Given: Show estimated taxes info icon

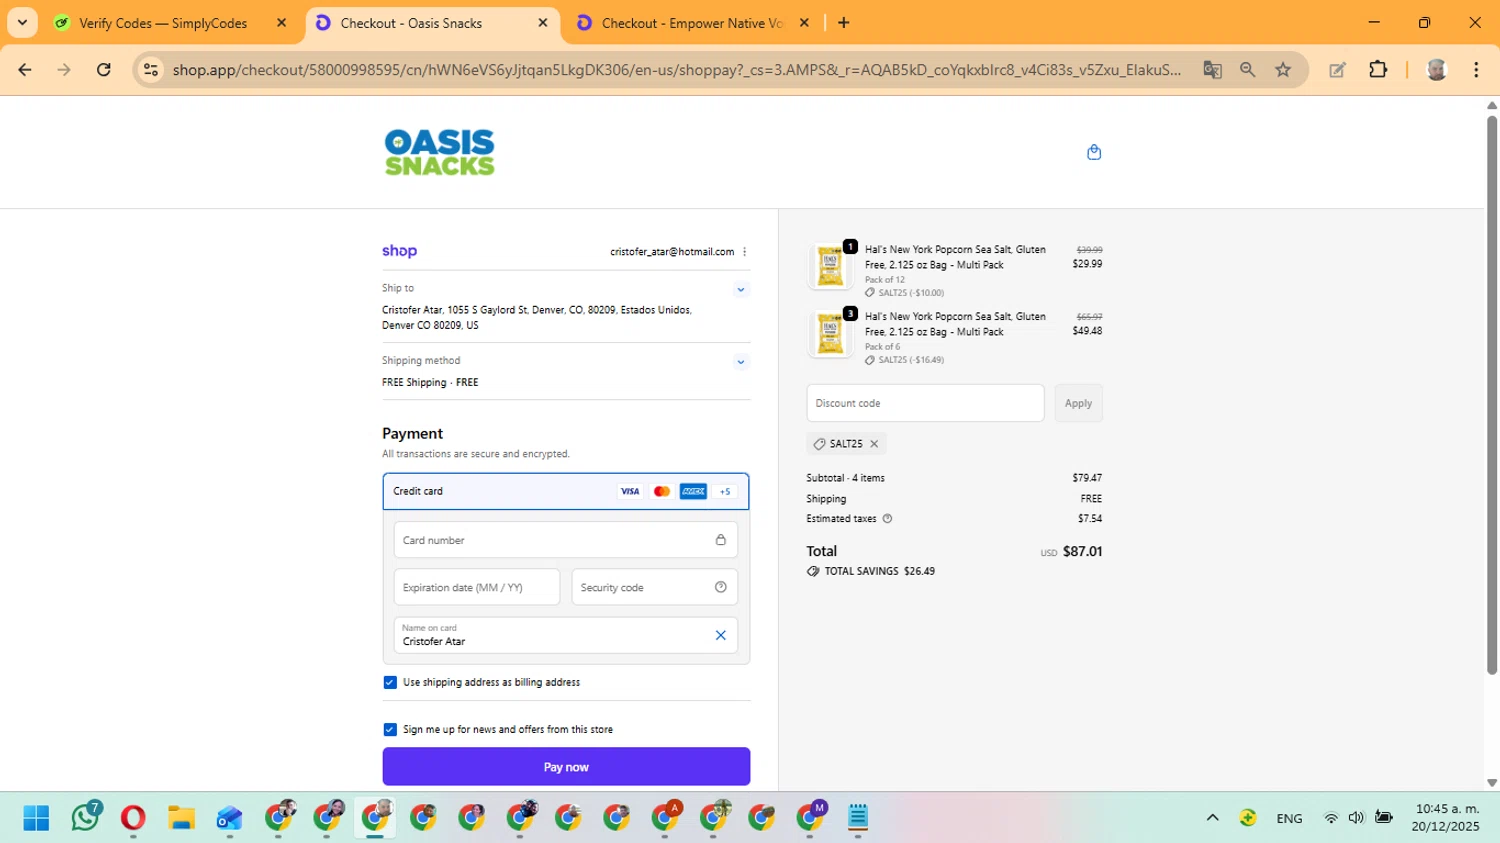Looking at the screenshot, I should [x=887, y=519].
